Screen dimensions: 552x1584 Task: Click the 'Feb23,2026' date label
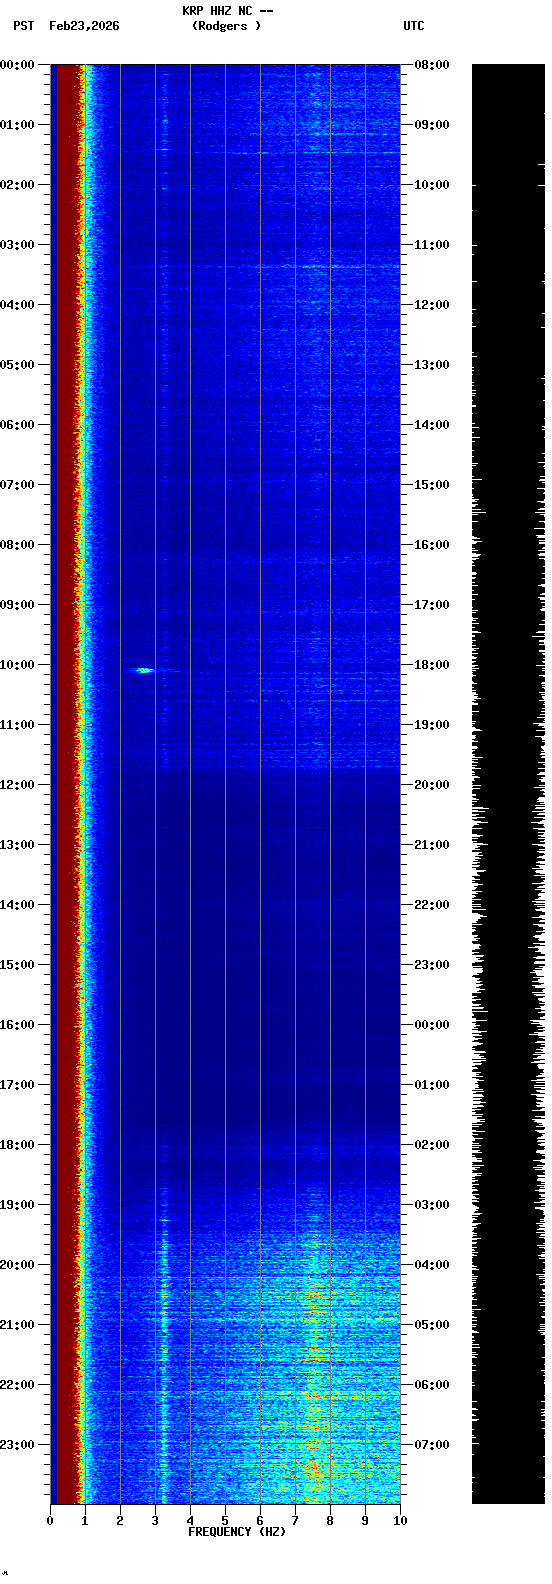(x=84, y=26)
